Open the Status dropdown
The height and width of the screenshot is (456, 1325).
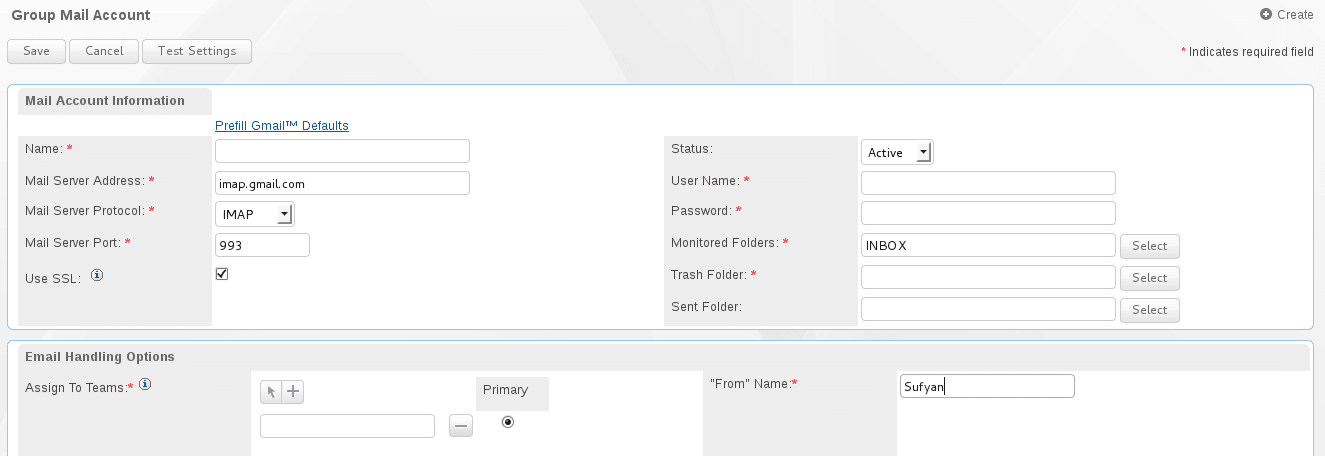[x=897, y=152]
